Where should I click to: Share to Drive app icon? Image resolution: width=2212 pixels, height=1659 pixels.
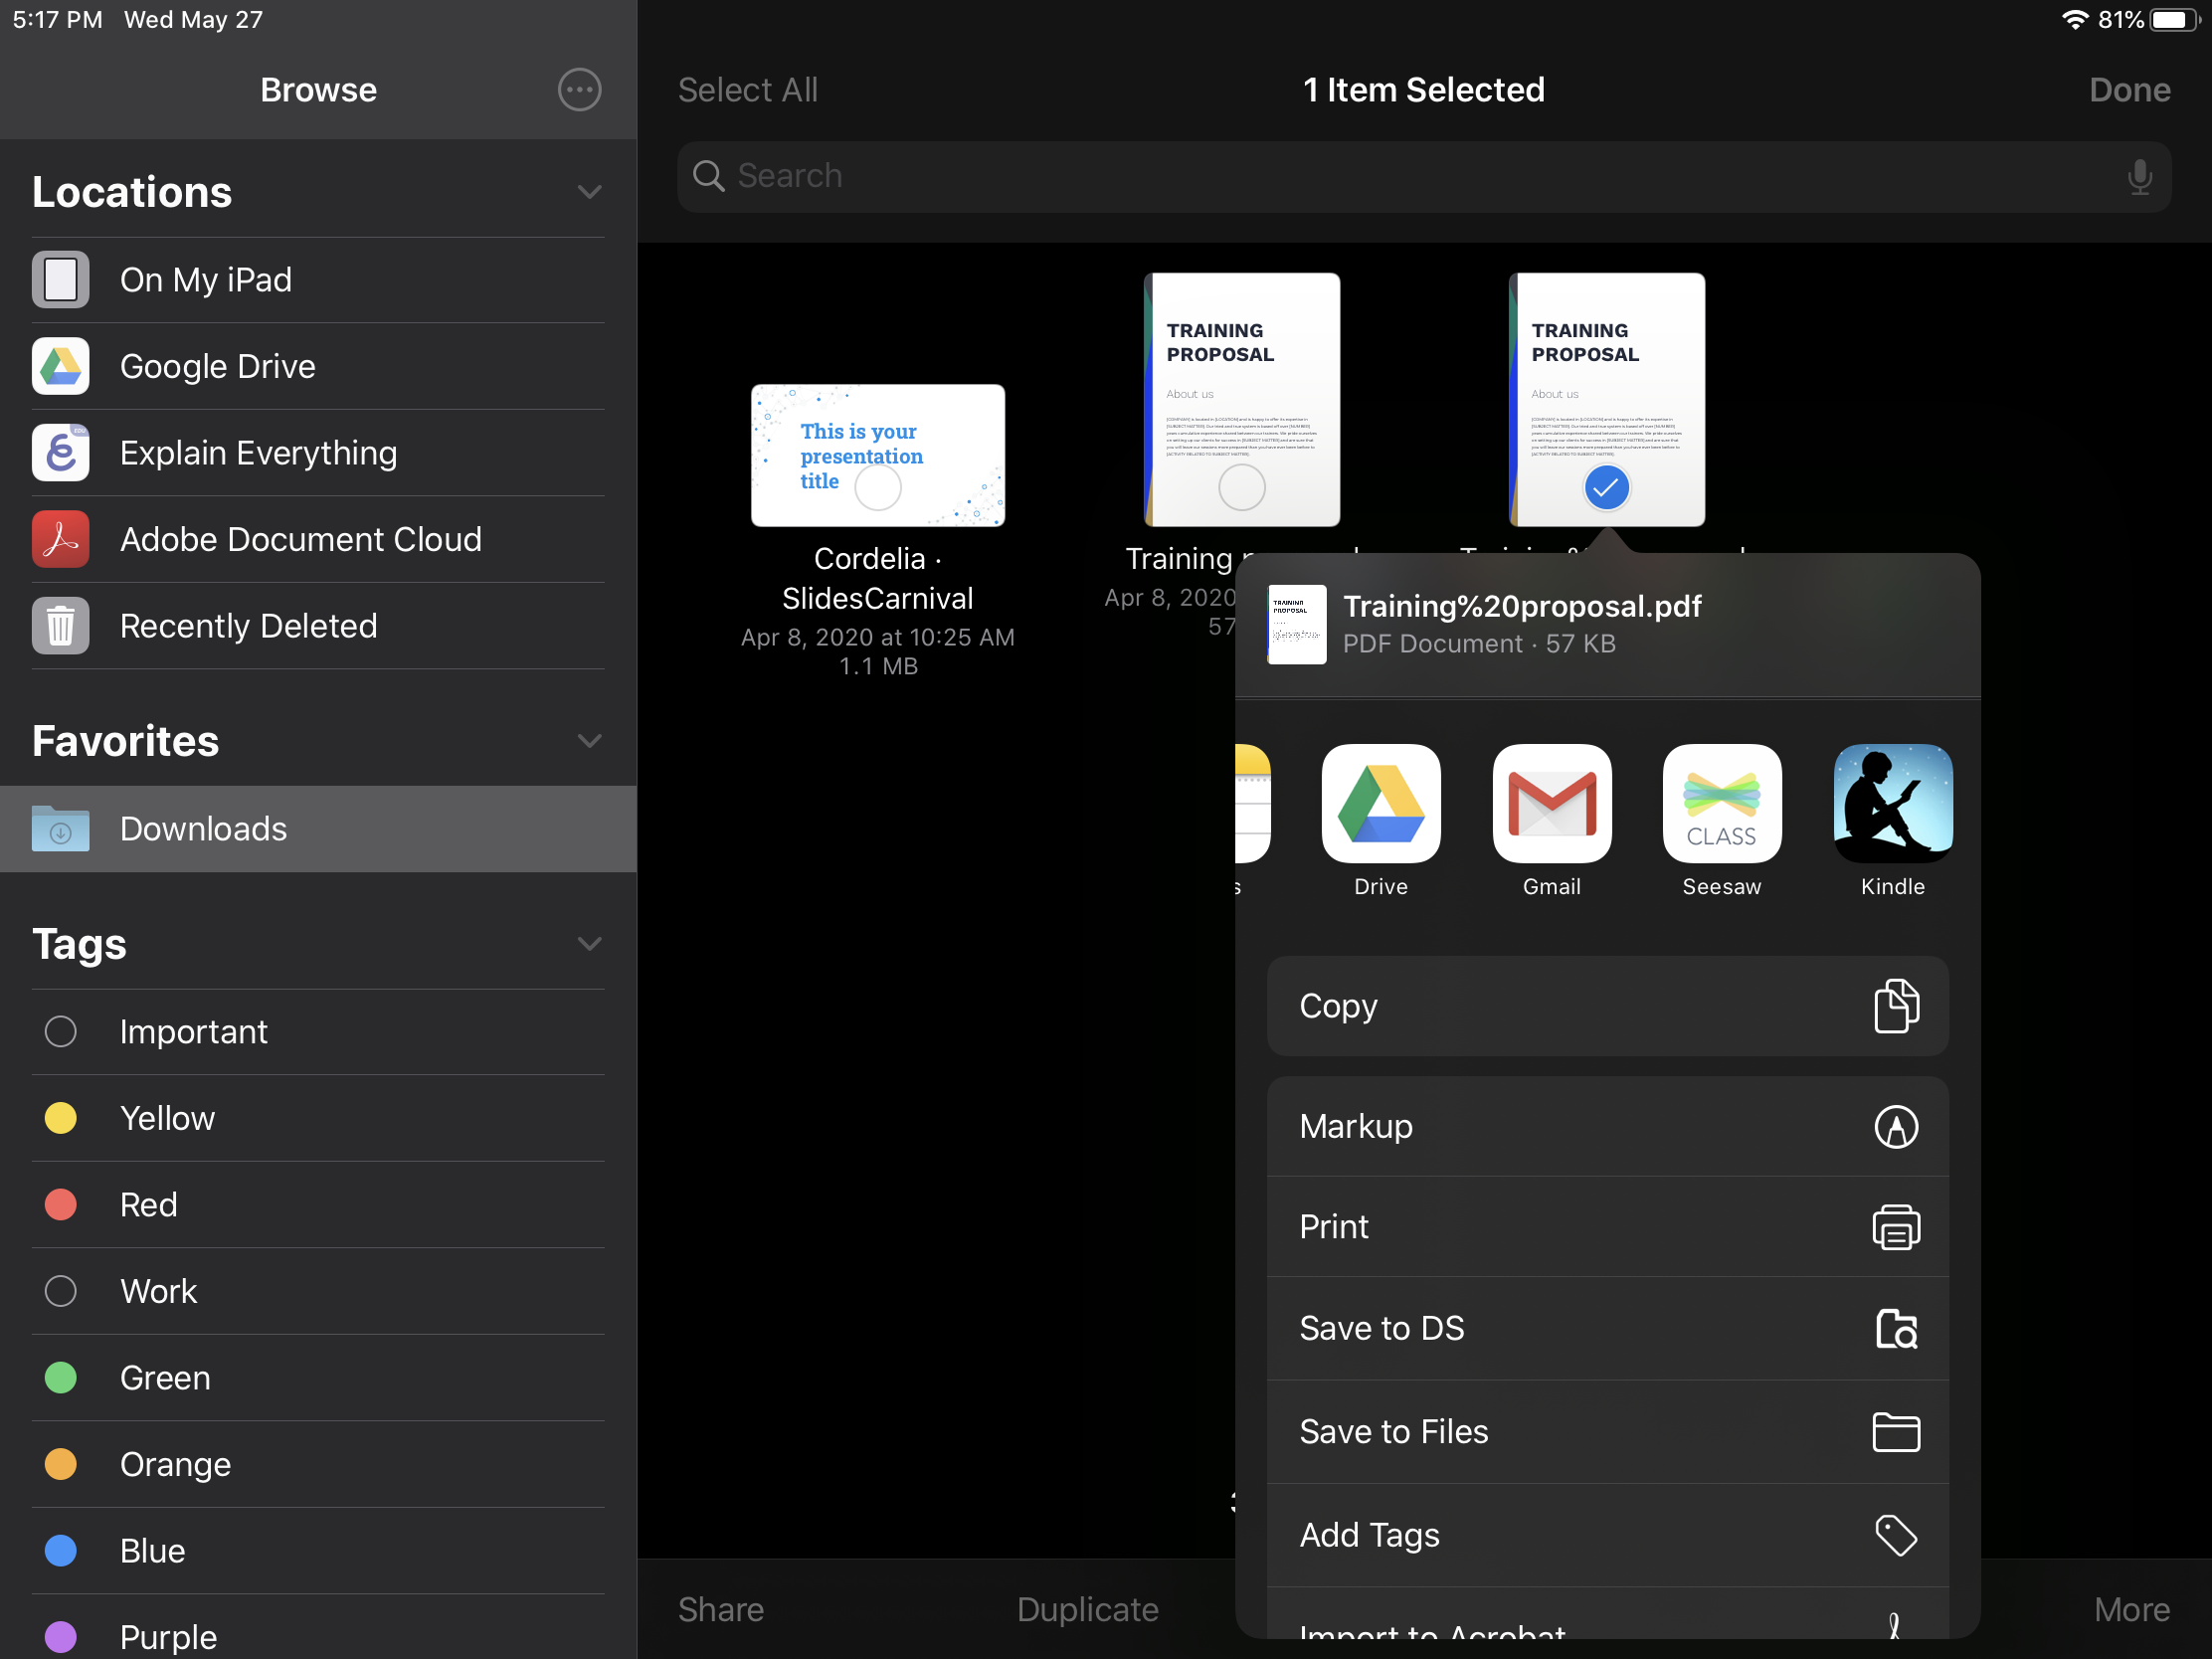1381,803
